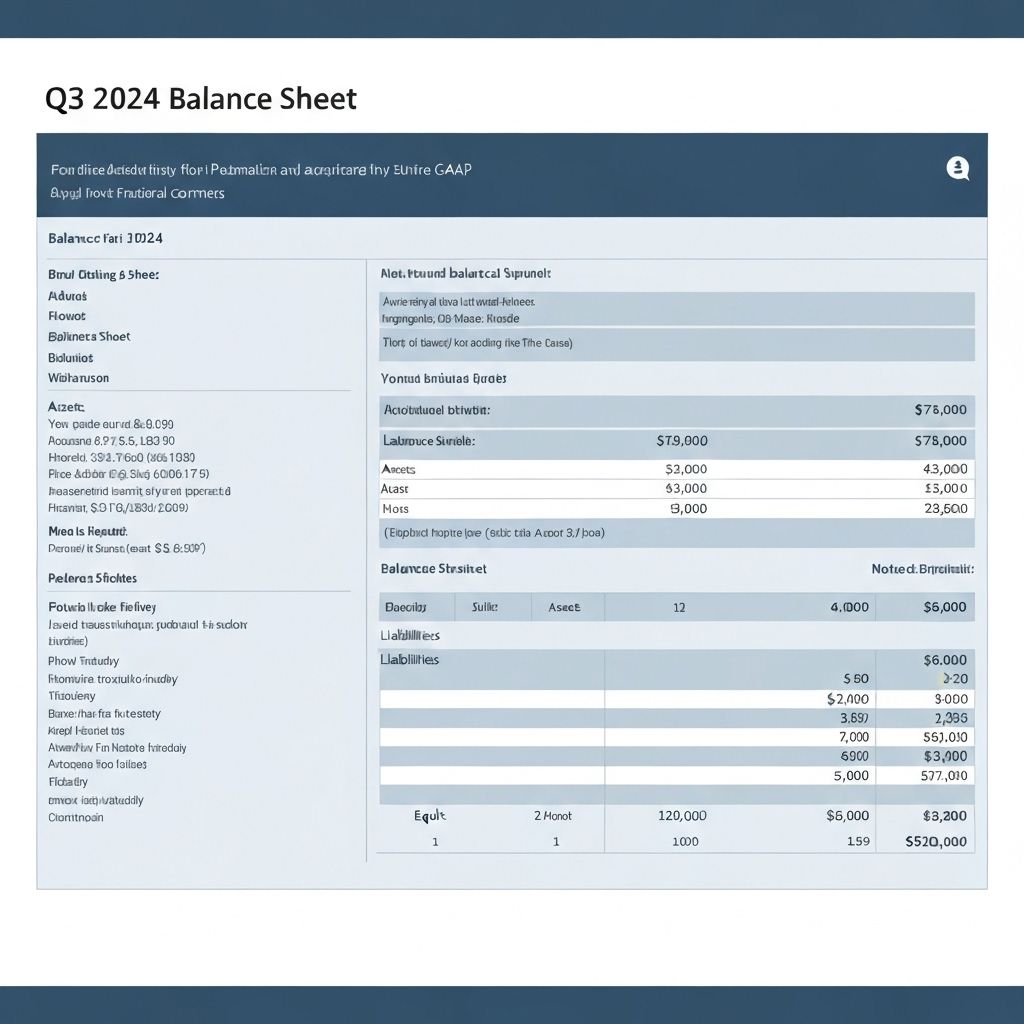Open Bidunlot from the sidebar list
1024x1024 pixels.
click(71, 357)
